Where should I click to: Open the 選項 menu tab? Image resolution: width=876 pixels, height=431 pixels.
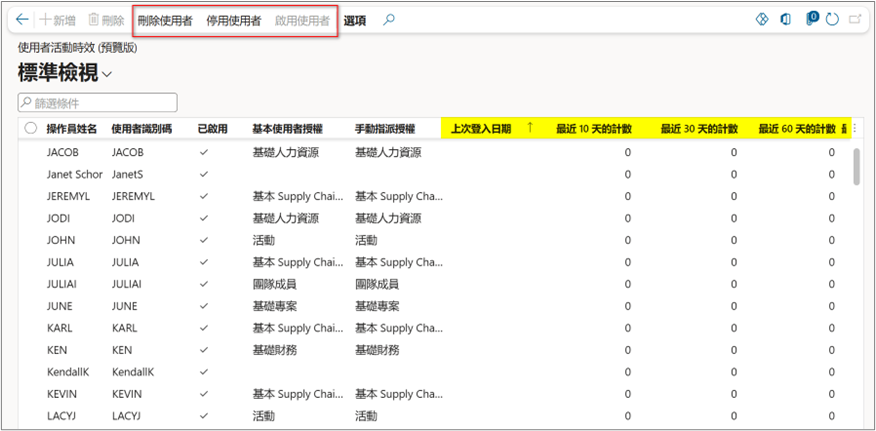[x=355, y=20]
